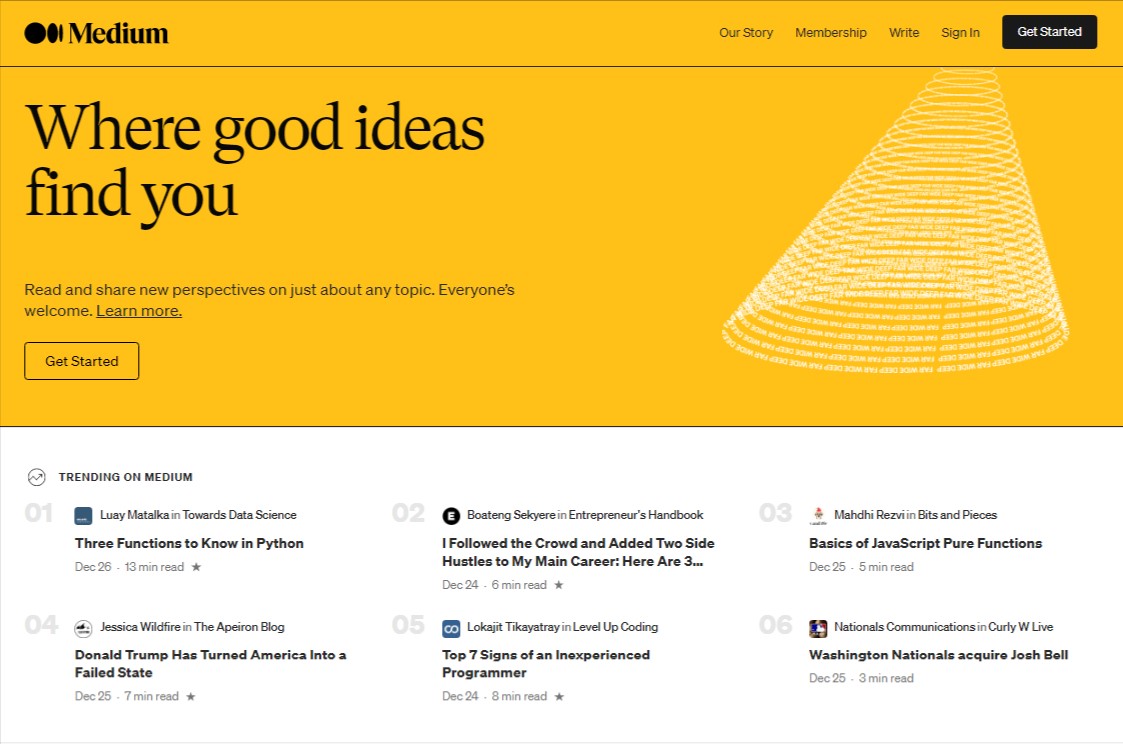Visit Level Up Coding publication link
The image size is (1123, 744).
[615, 627]
